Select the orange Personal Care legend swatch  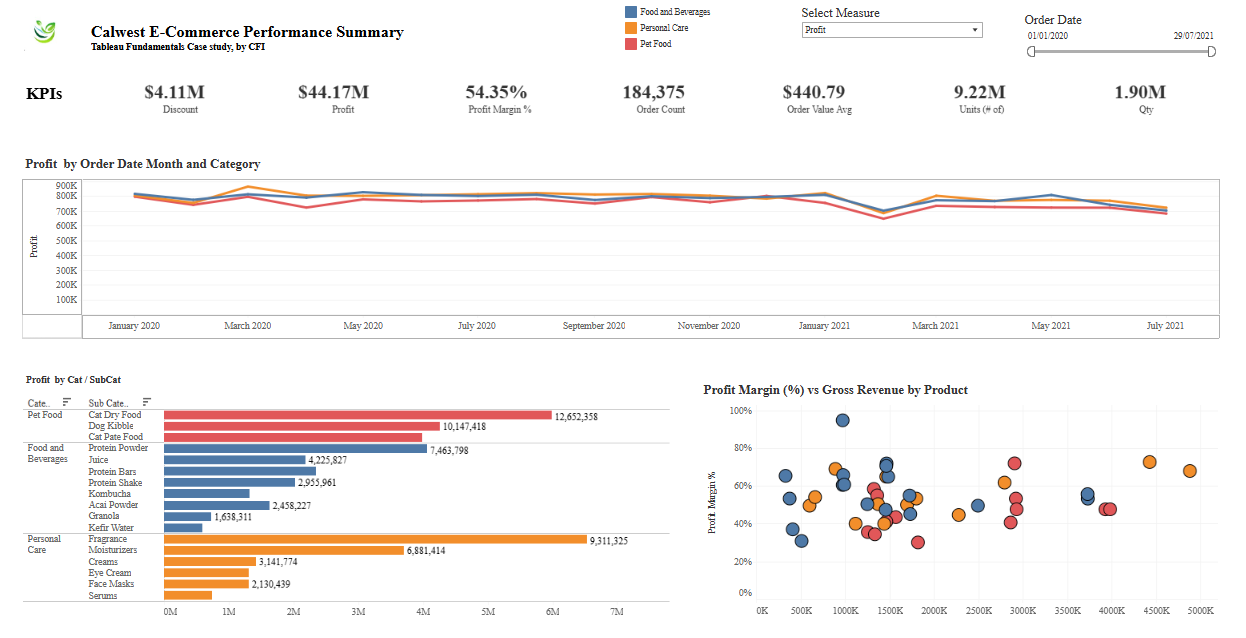(631, 28)
